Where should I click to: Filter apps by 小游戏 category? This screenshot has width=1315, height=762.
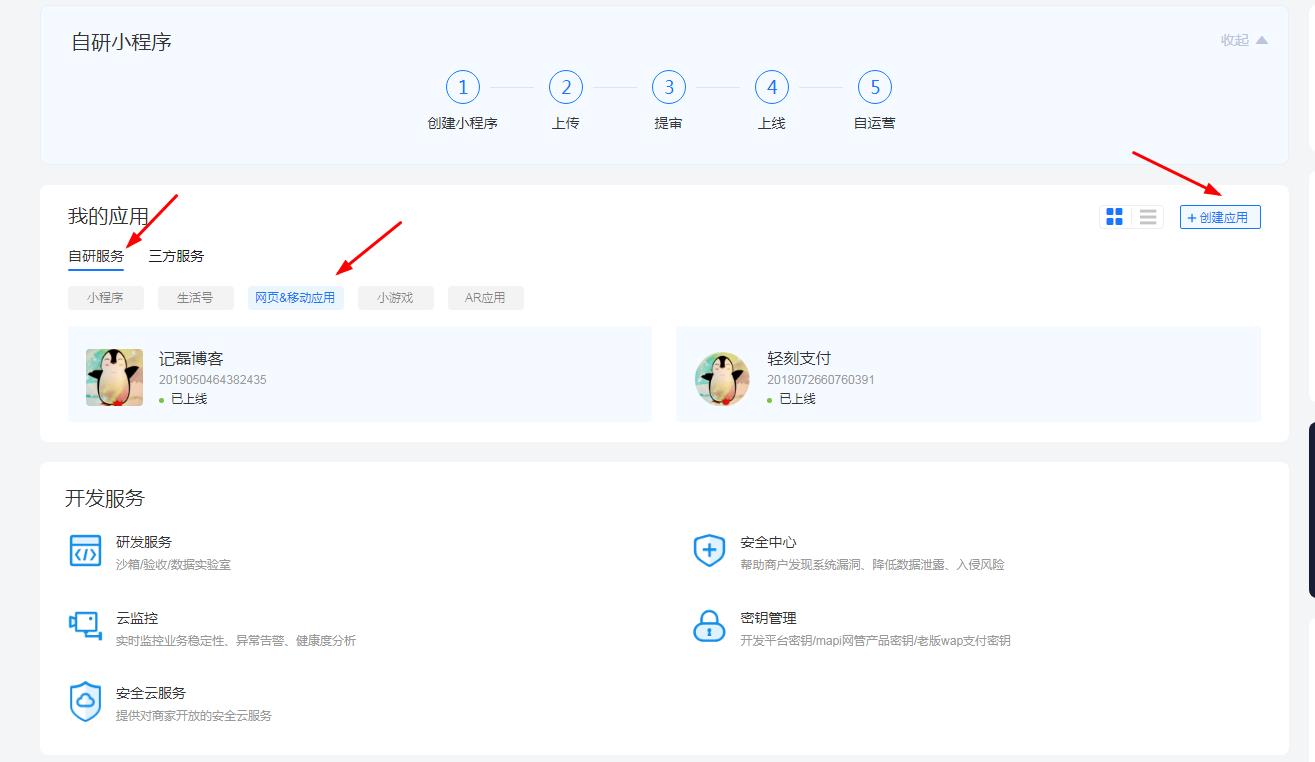pyautogui.click(x=395, y=297)
